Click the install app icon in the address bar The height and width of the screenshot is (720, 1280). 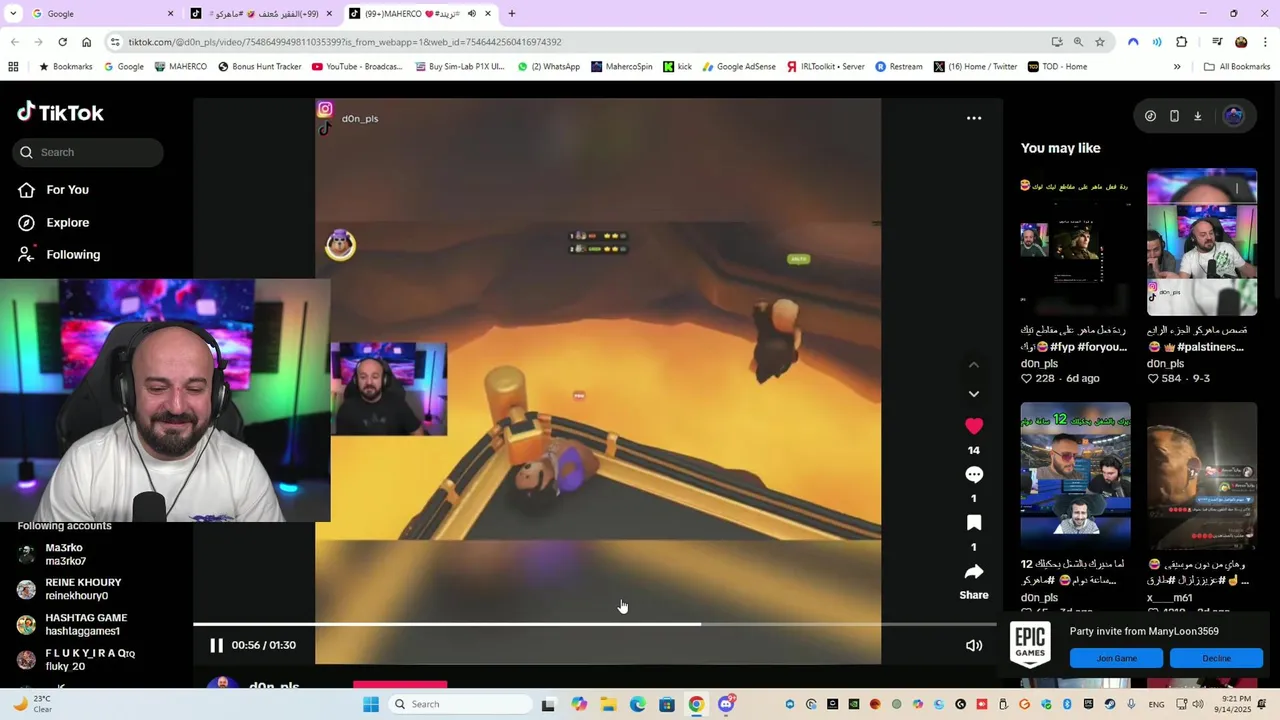pyautogui.click(x=1057, y=42)
